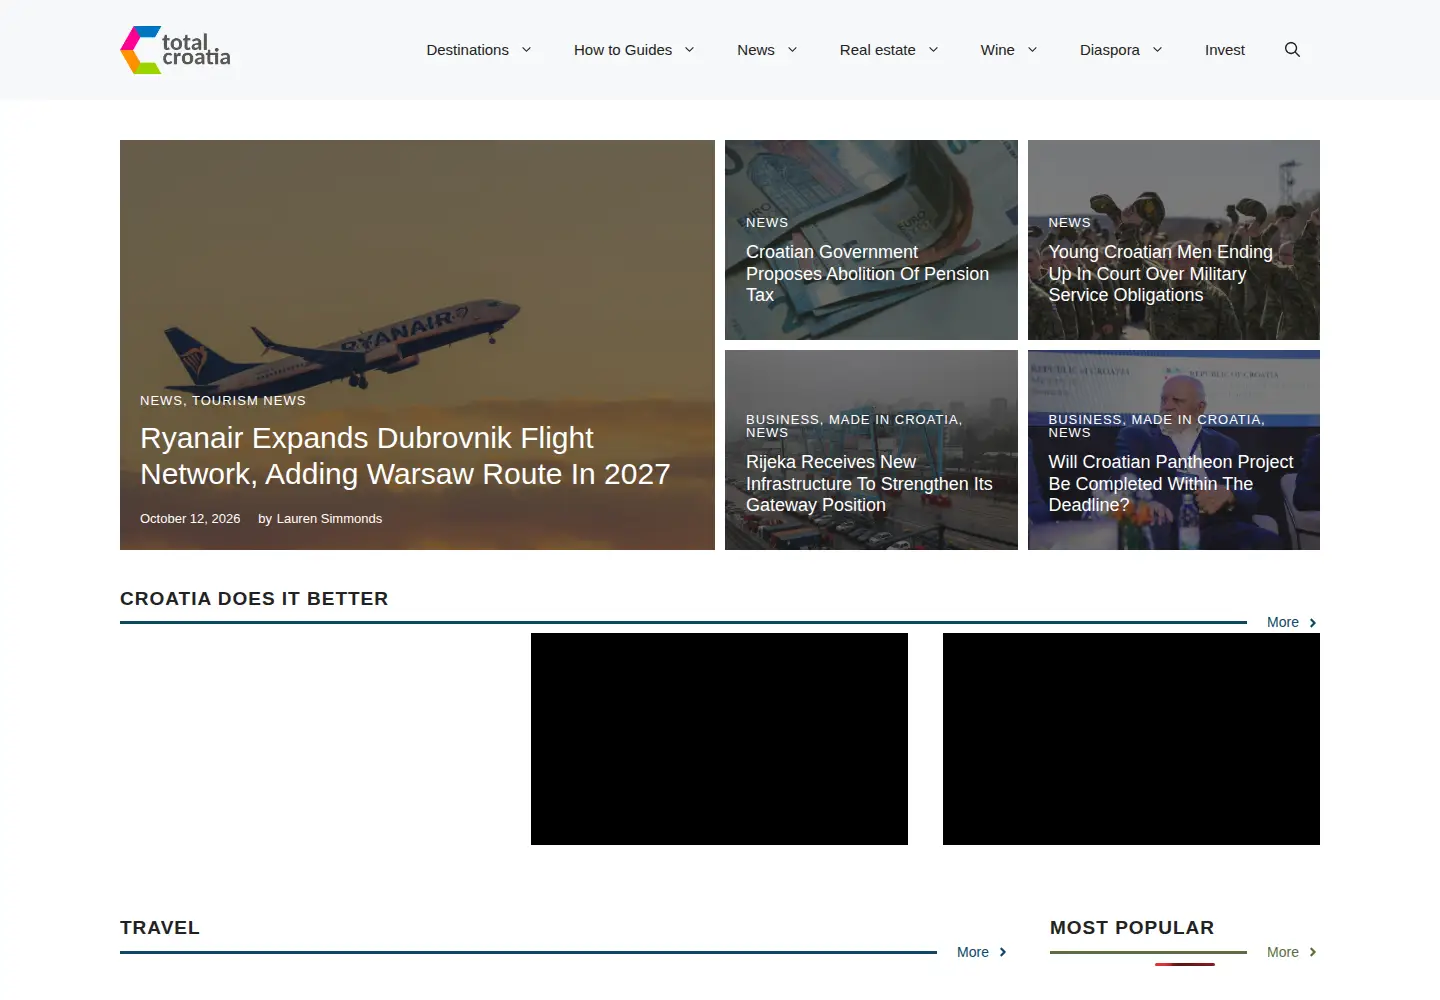Click More chevron icon in Travel section
The width and height of the screenshot is (1440, 1000).
(x=1003, y=952)
